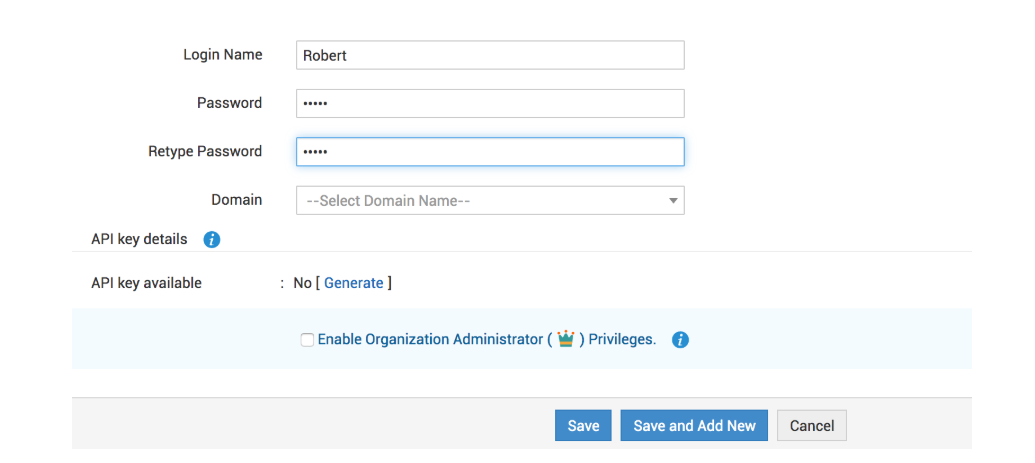Click inside the Password input field

490,103
